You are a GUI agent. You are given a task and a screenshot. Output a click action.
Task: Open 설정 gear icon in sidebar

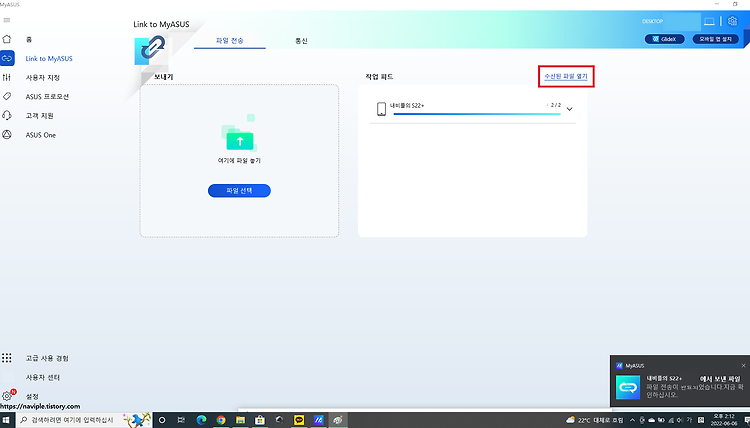[7, 396]
